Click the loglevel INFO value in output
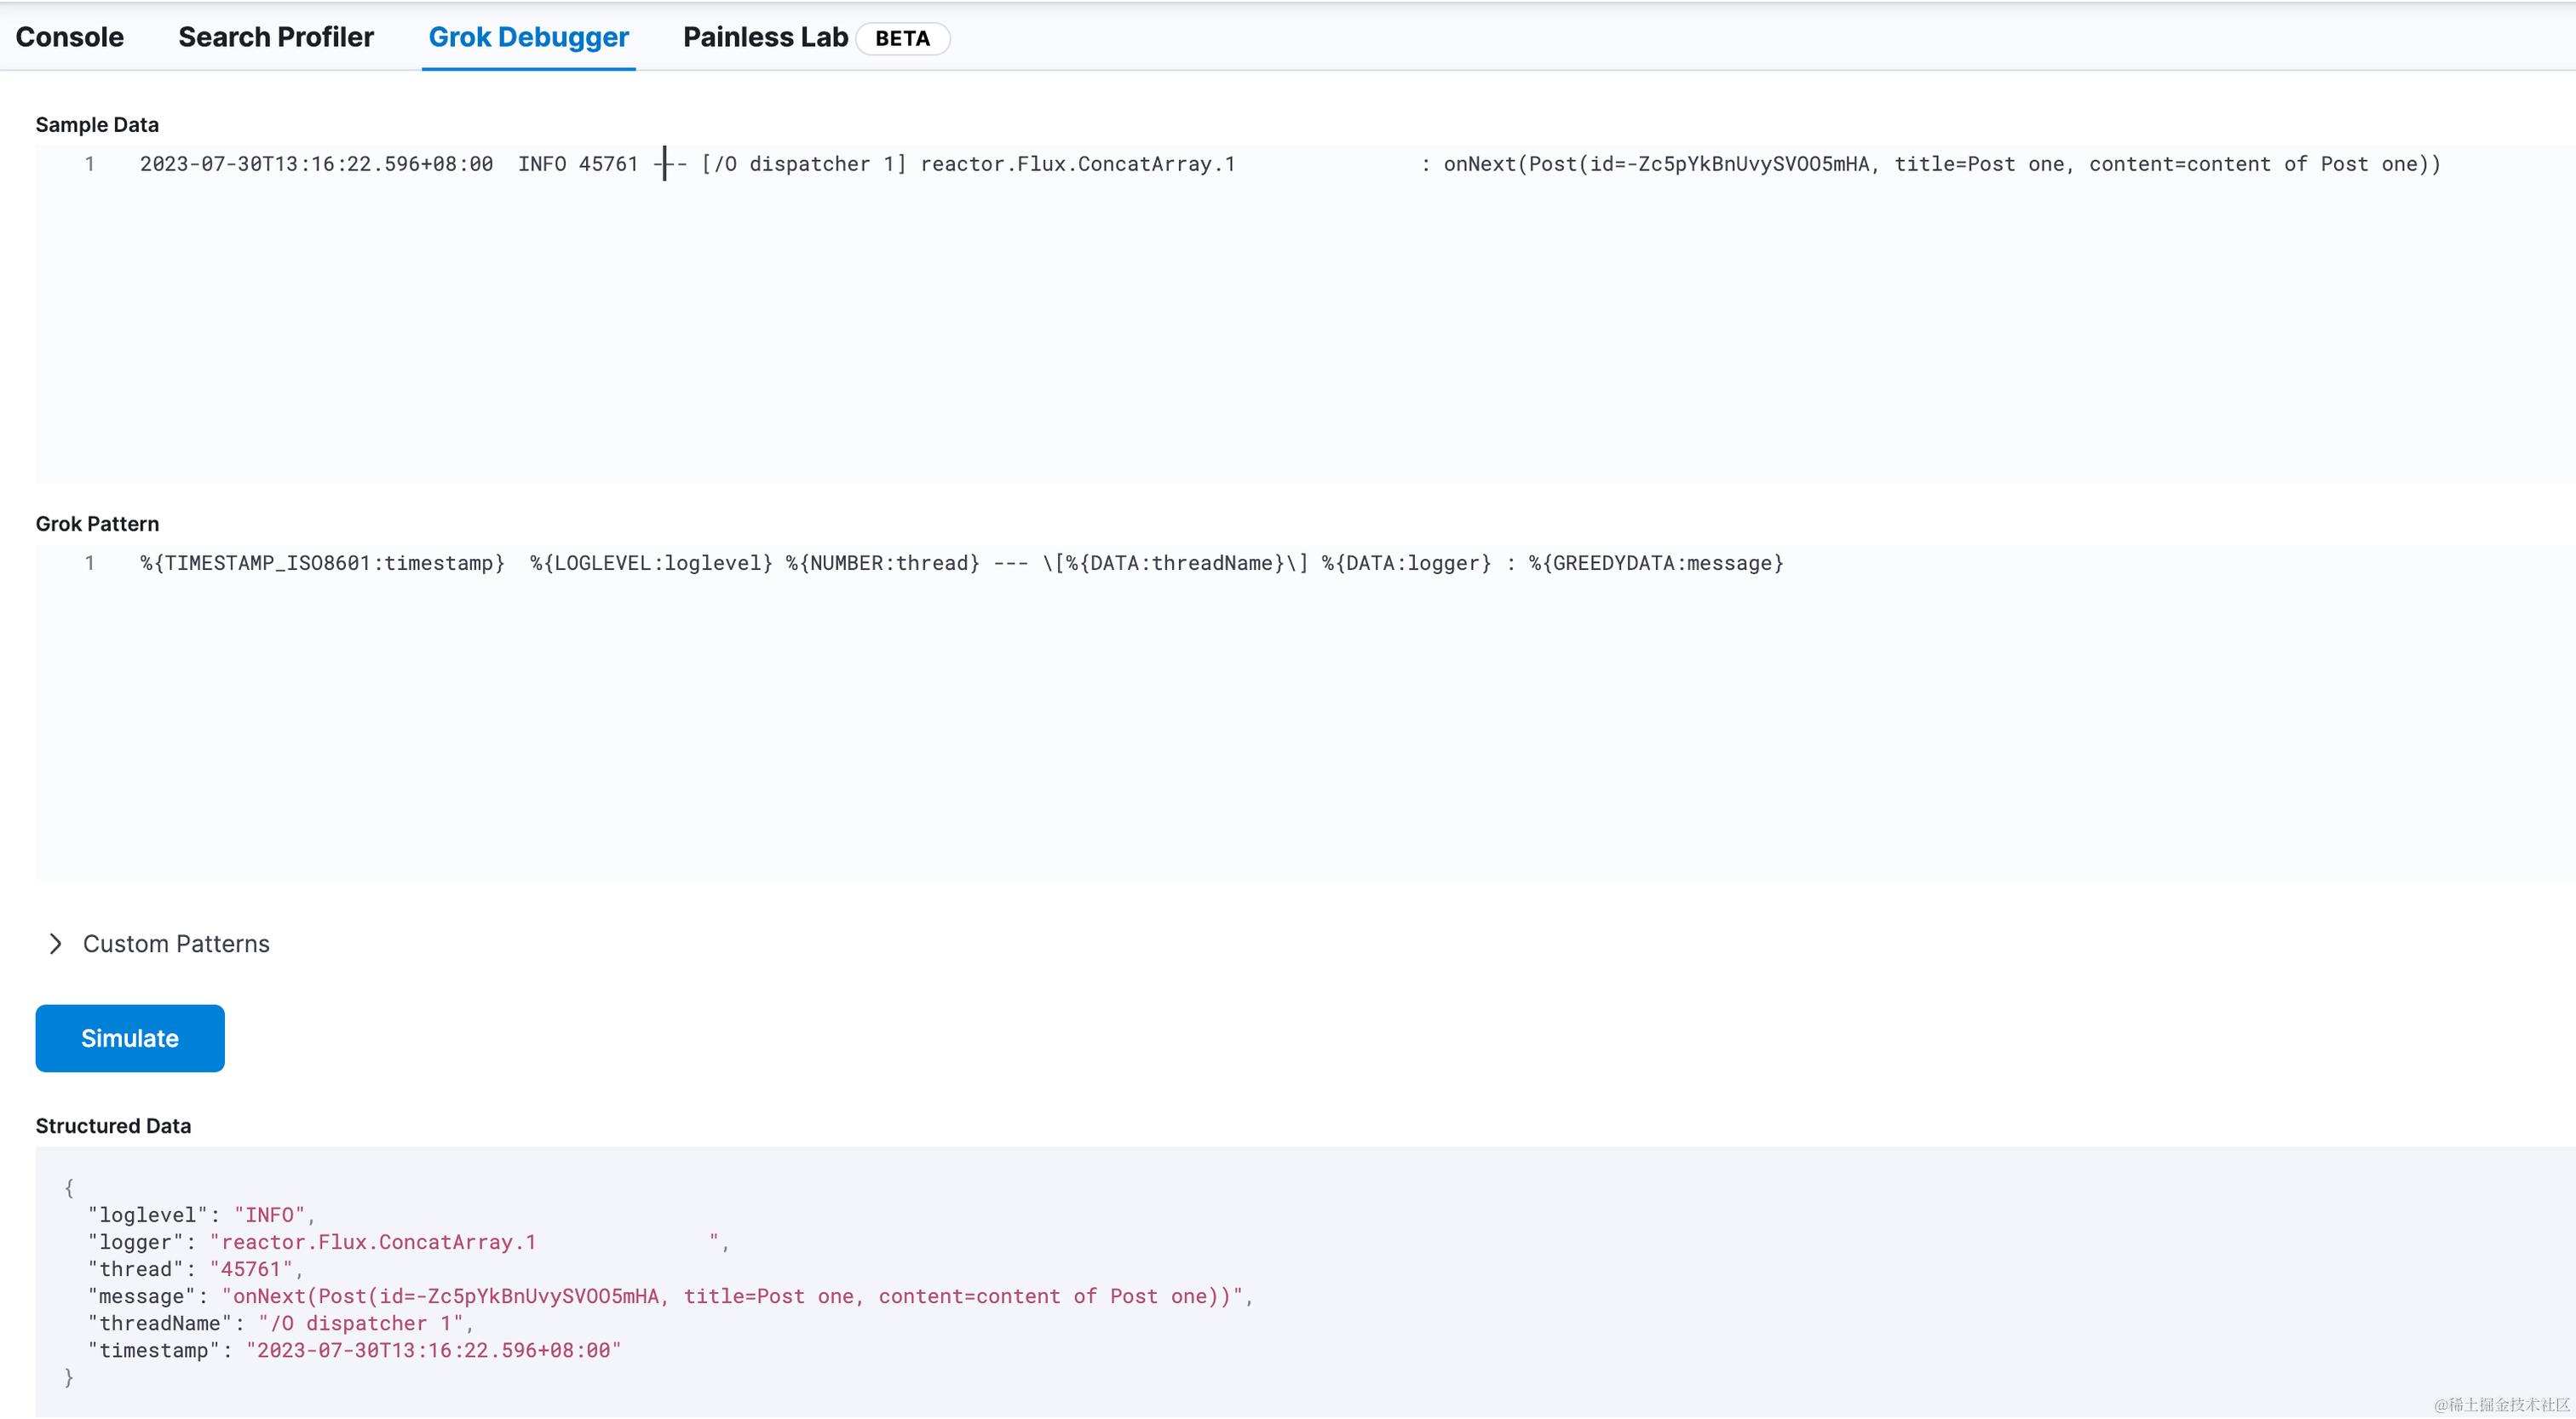Image resolution: width=2576 pixels, height=1419 pixels. pyautogui.click(x=269, y=1215)
